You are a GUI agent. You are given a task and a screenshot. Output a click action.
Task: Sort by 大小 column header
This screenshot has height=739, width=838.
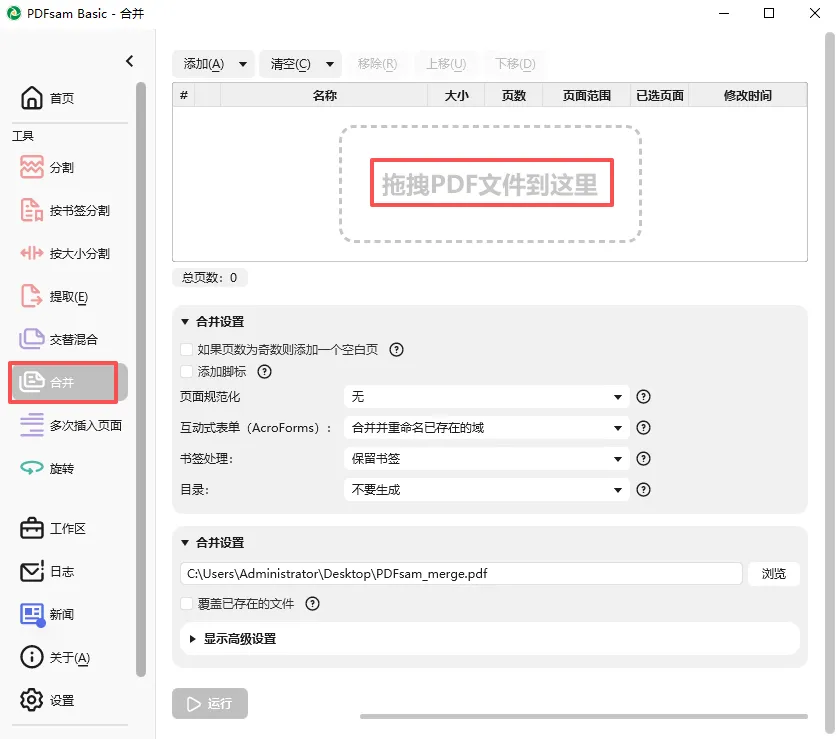456,96
